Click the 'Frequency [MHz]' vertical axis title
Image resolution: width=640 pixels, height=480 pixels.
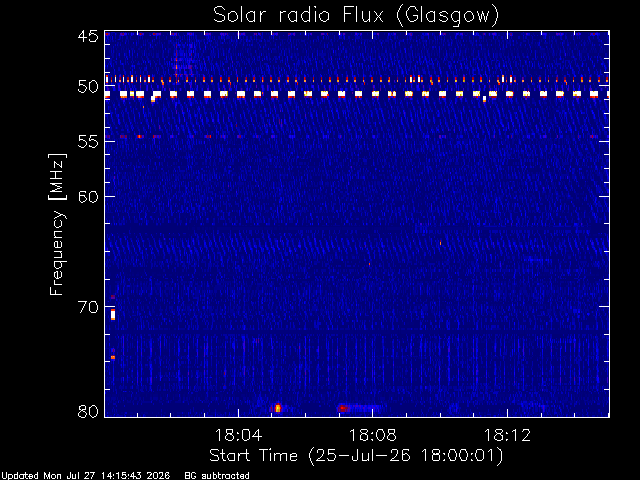(57, 224)
